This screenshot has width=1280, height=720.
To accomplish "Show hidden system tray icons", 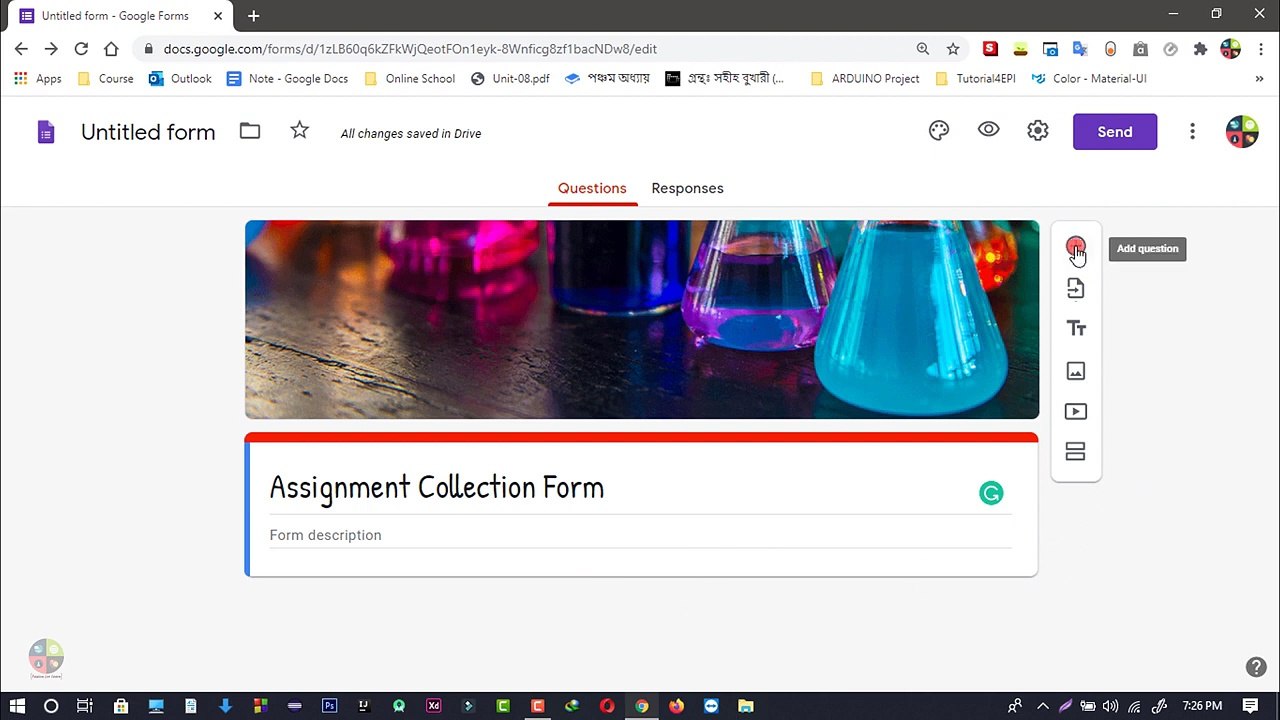I will coord(1042,705).
